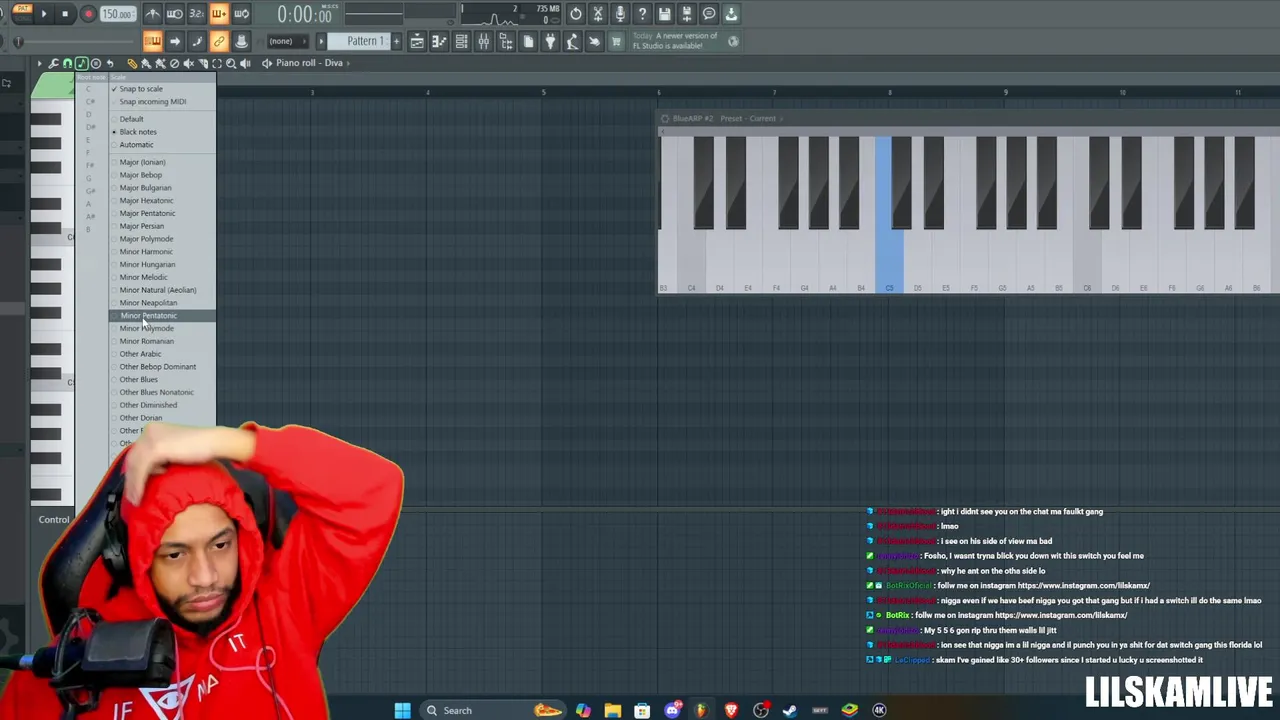Click highlighted C5 key on BlueARP keyboard
Screen dimensions: 1280x720
click(889, 262)
